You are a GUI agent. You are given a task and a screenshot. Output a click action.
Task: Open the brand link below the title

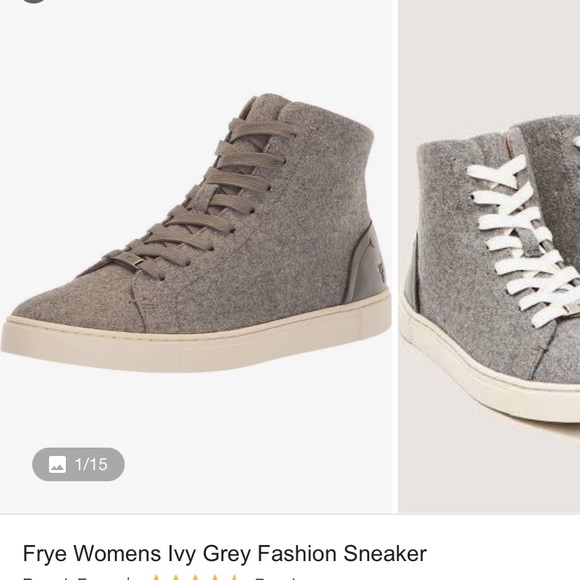[70, 578]
